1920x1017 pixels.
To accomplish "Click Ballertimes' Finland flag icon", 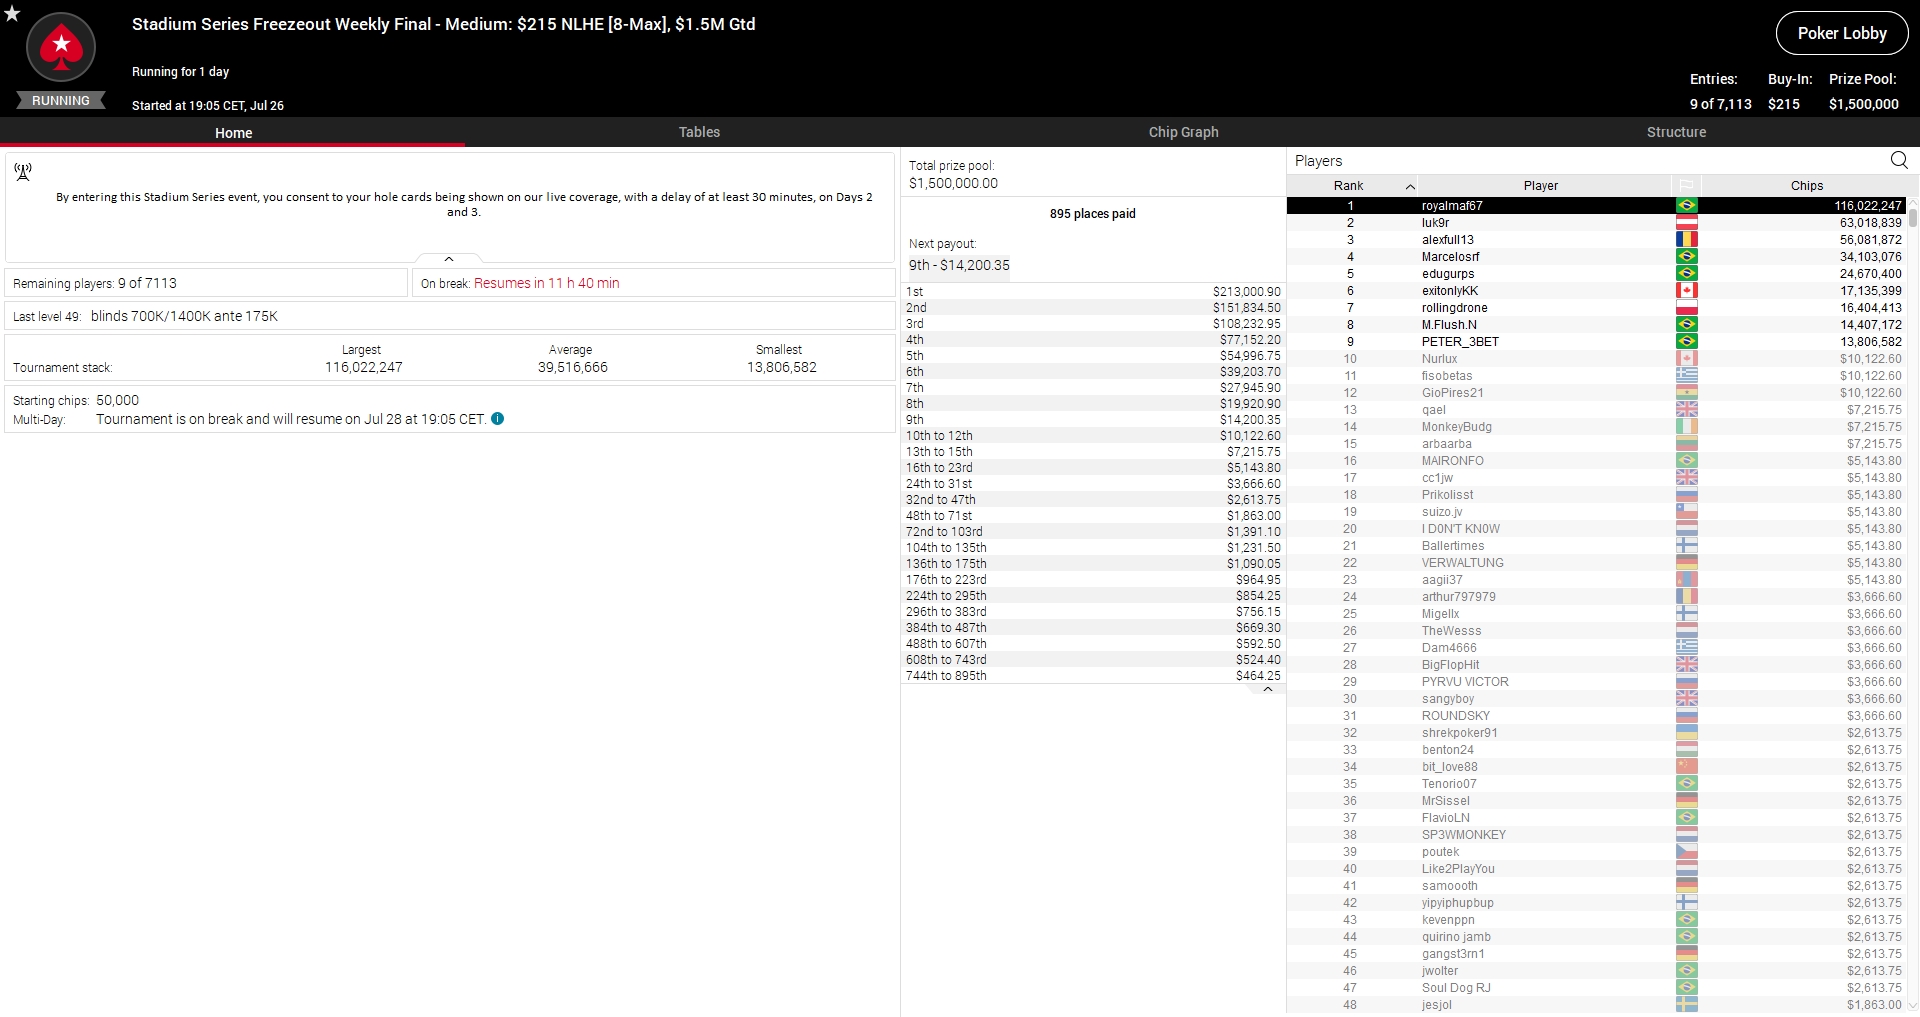I will pyautogui.click(x=1687, y=546).
